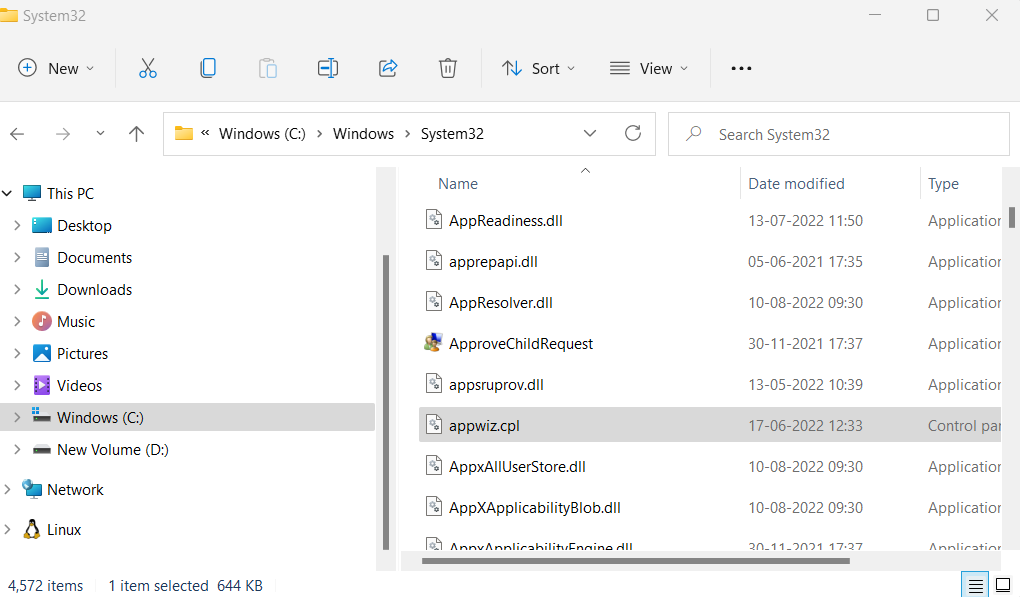This screenshot has width=1020, height=597.
Task: Click the Linux penguin icon
Action: [31, 529]
